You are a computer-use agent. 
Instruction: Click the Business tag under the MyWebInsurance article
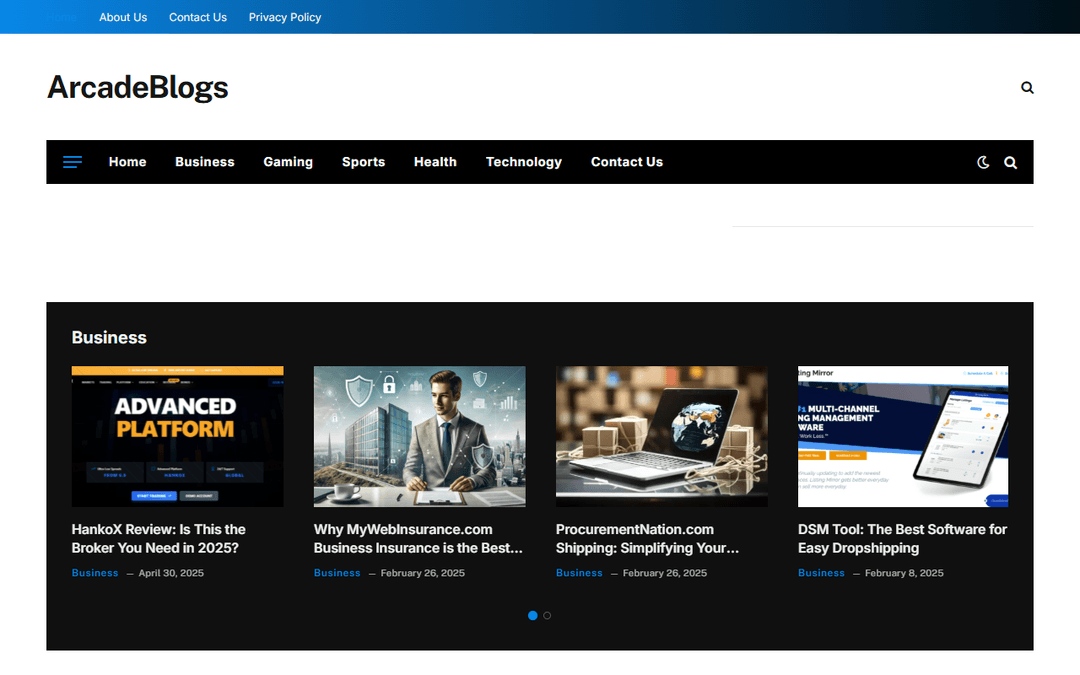tap(337, 573)
